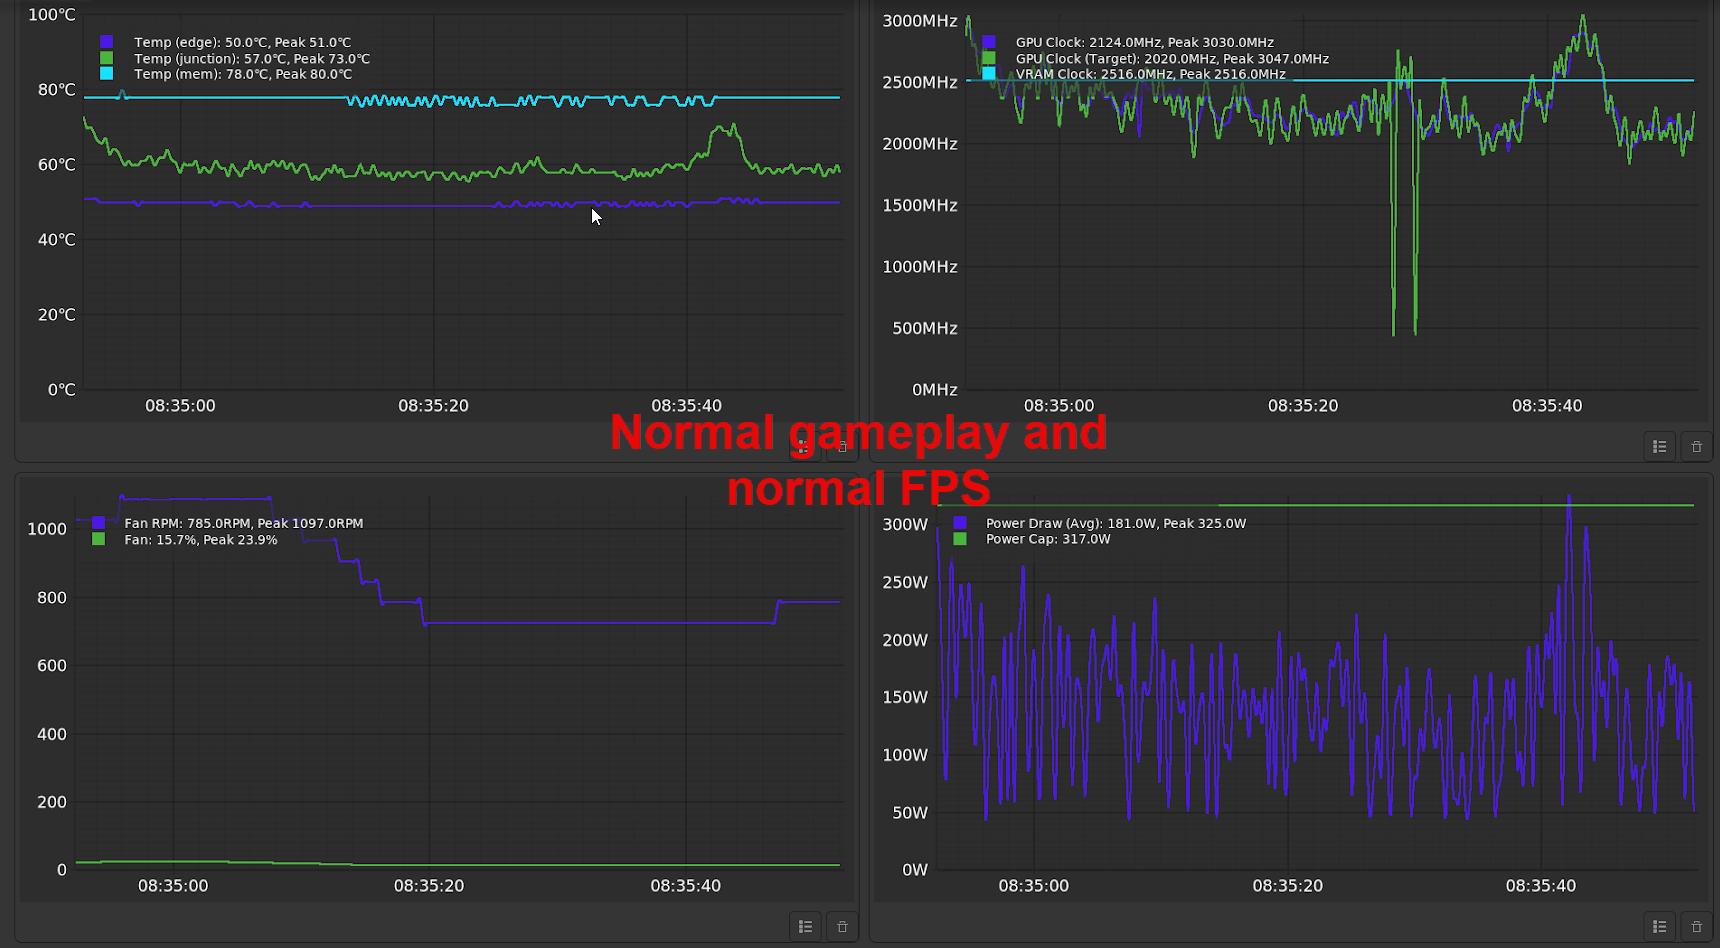Click the list icon under the power draw graph

1660,927
